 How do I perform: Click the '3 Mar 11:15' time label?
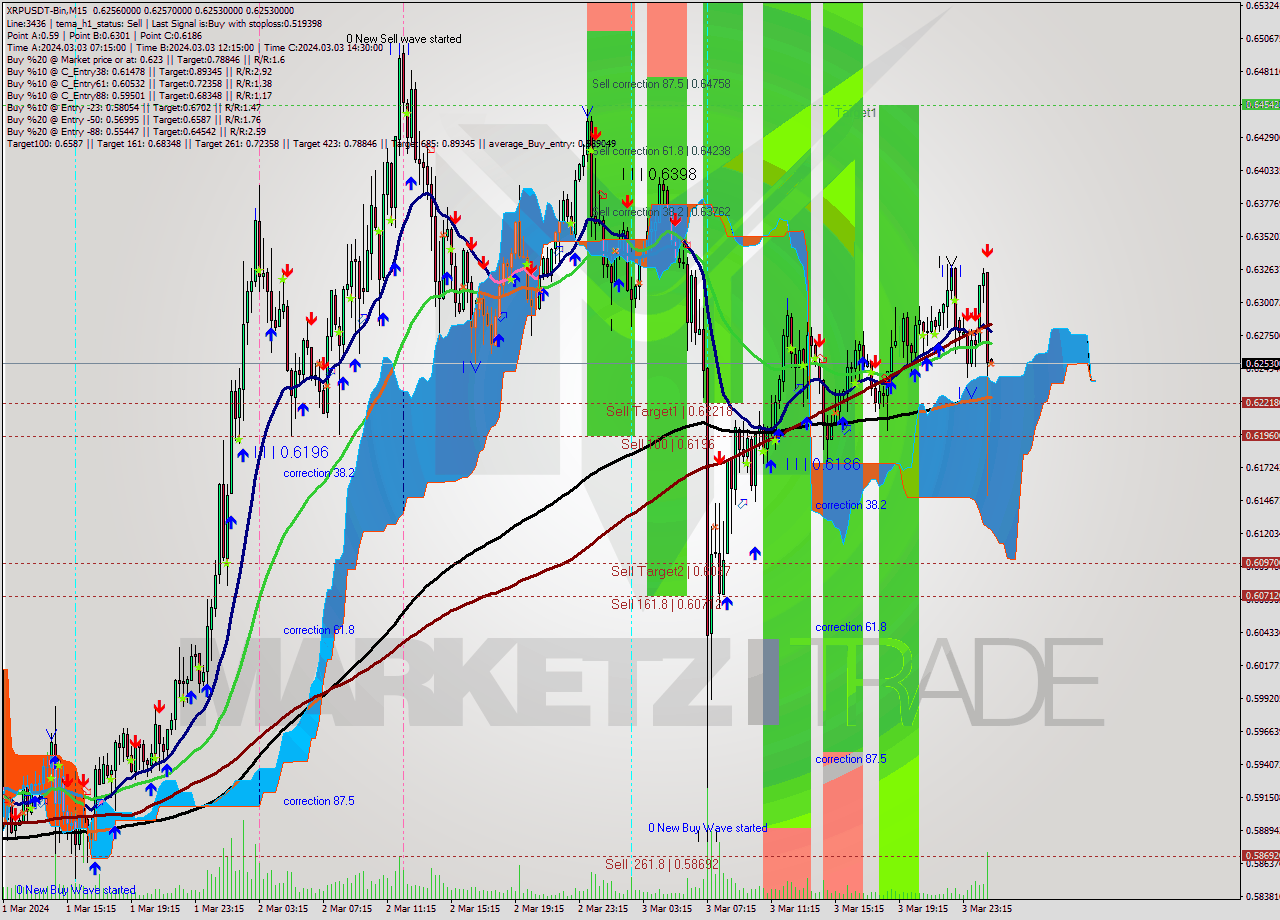pyautogui.click(x=794, y=909)
